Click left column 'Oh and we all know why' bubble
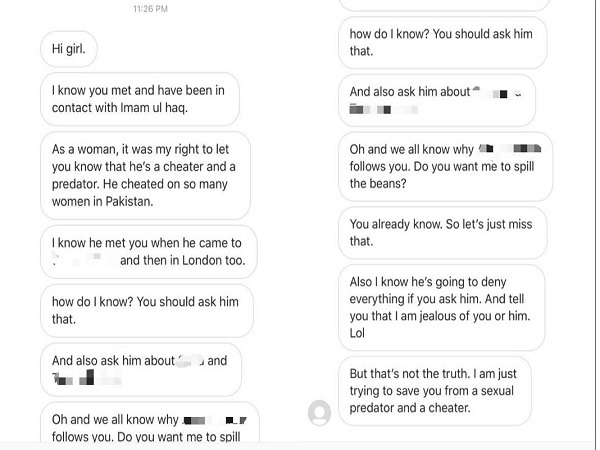This screenshot has width=600, height=450. (150, 423)
